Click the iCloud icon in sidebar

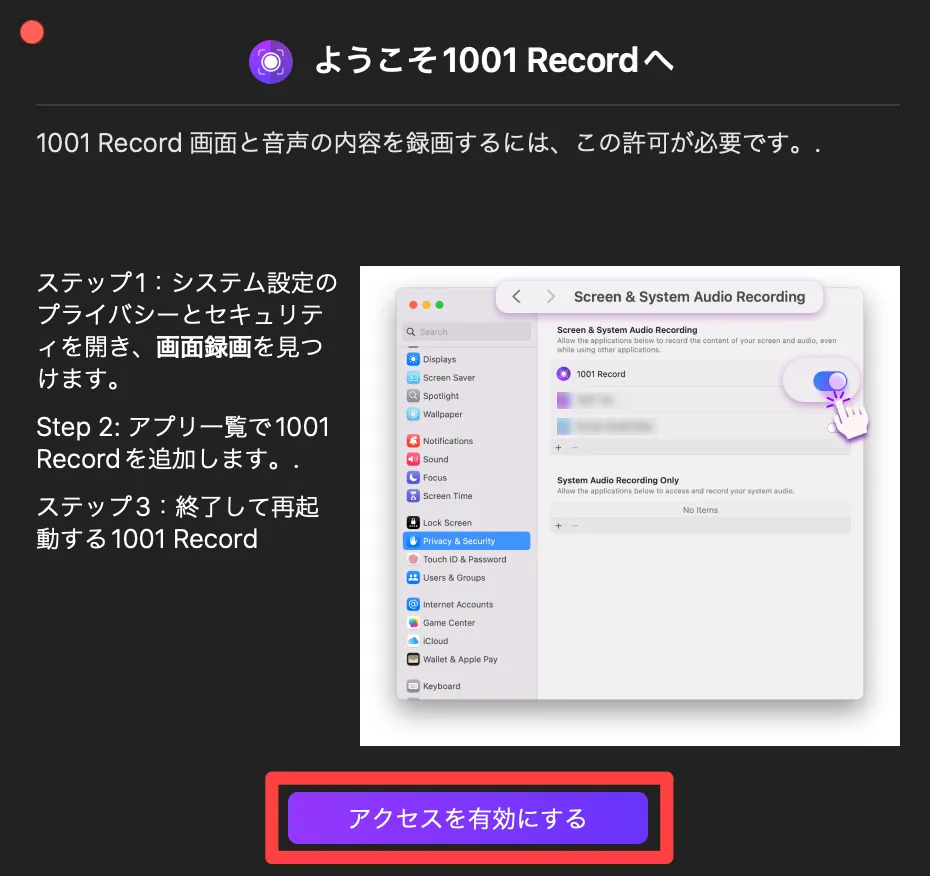click(413, 641)
